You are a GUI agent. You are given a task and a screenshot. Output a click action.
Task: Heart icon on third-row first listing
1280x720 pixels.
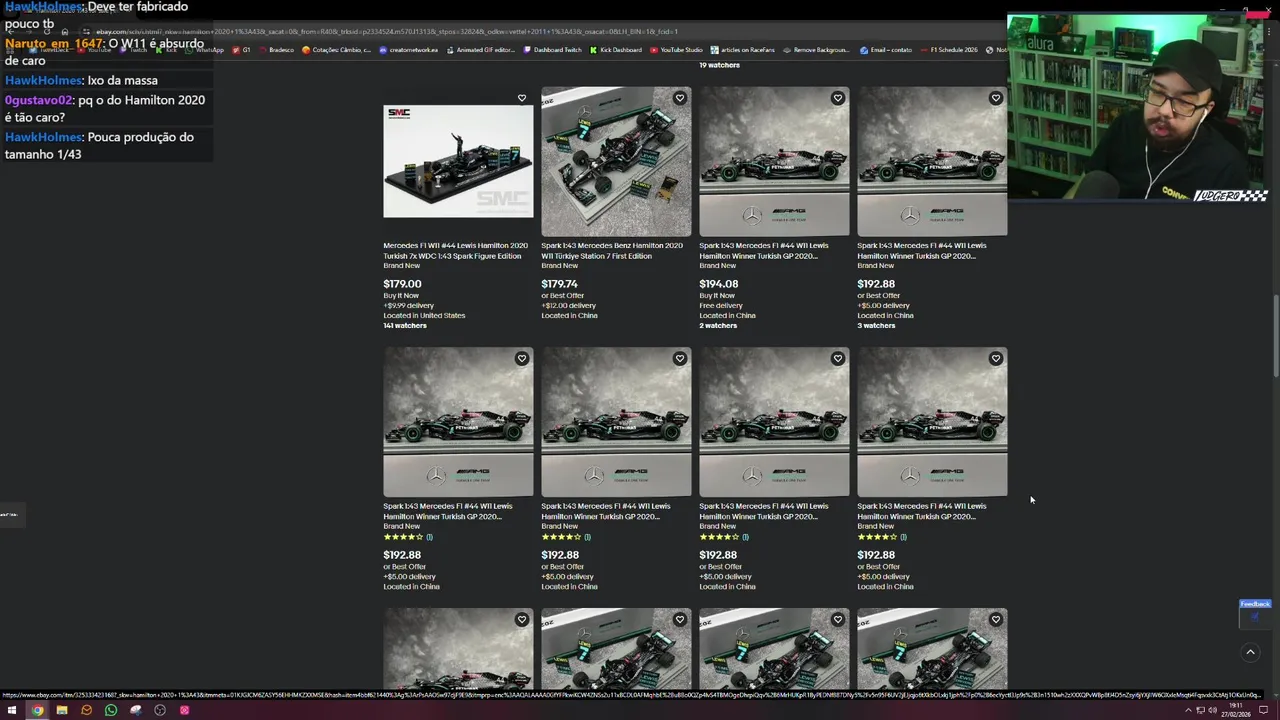(521, 620)
